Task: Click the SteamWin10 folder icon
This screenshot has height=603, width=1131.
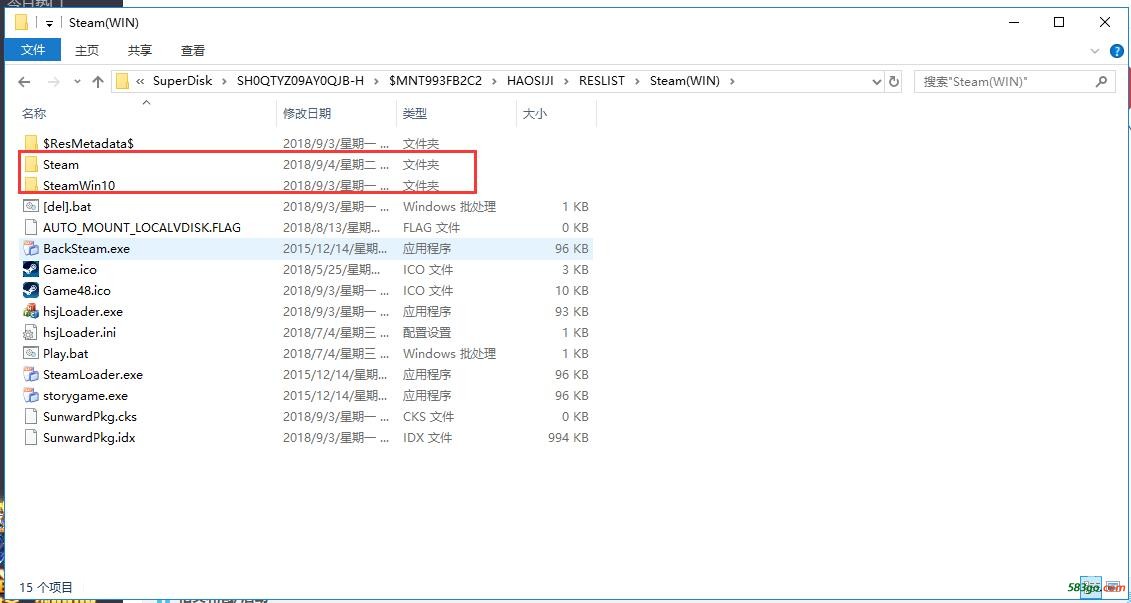Action: 31,185
